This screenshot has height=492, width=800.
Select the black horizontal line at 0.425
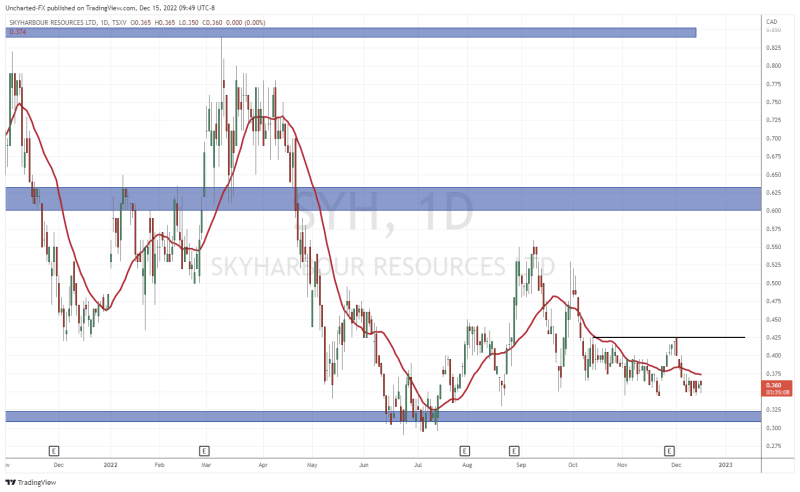point(669,337)
